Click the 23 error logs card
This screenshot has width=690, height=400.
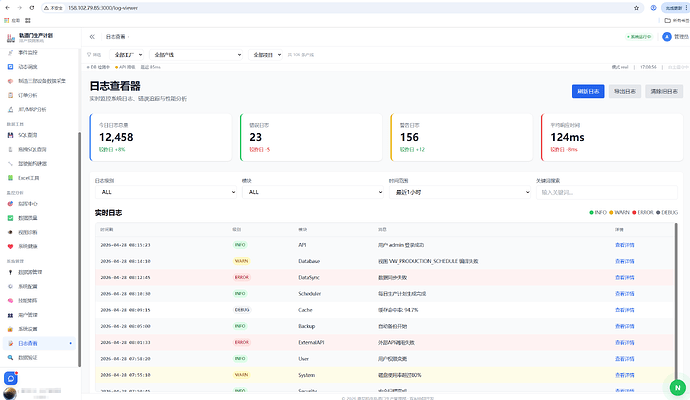[x=311, y=137]
